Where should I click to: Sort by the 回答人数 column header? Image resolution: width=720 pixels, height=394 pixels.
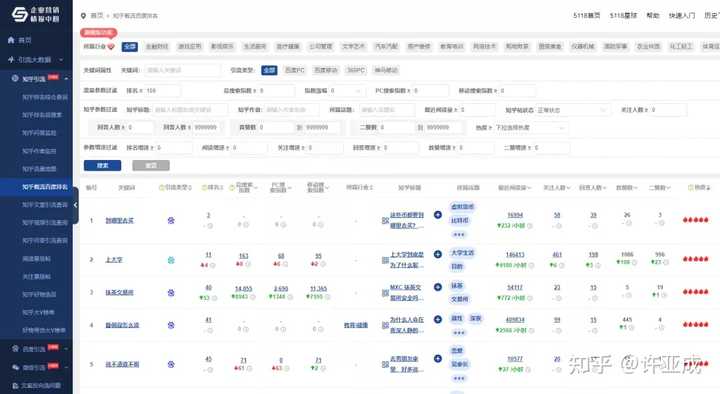592,187
